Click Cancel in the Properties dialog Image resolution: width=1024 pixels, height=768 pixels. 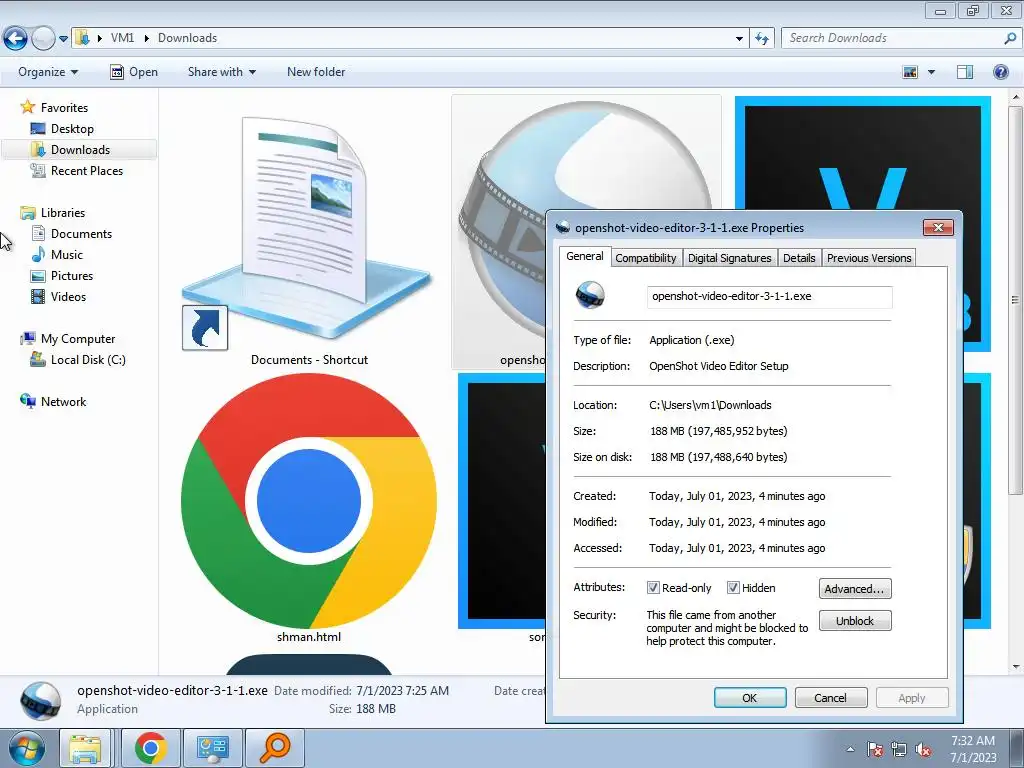coord(831,697)
